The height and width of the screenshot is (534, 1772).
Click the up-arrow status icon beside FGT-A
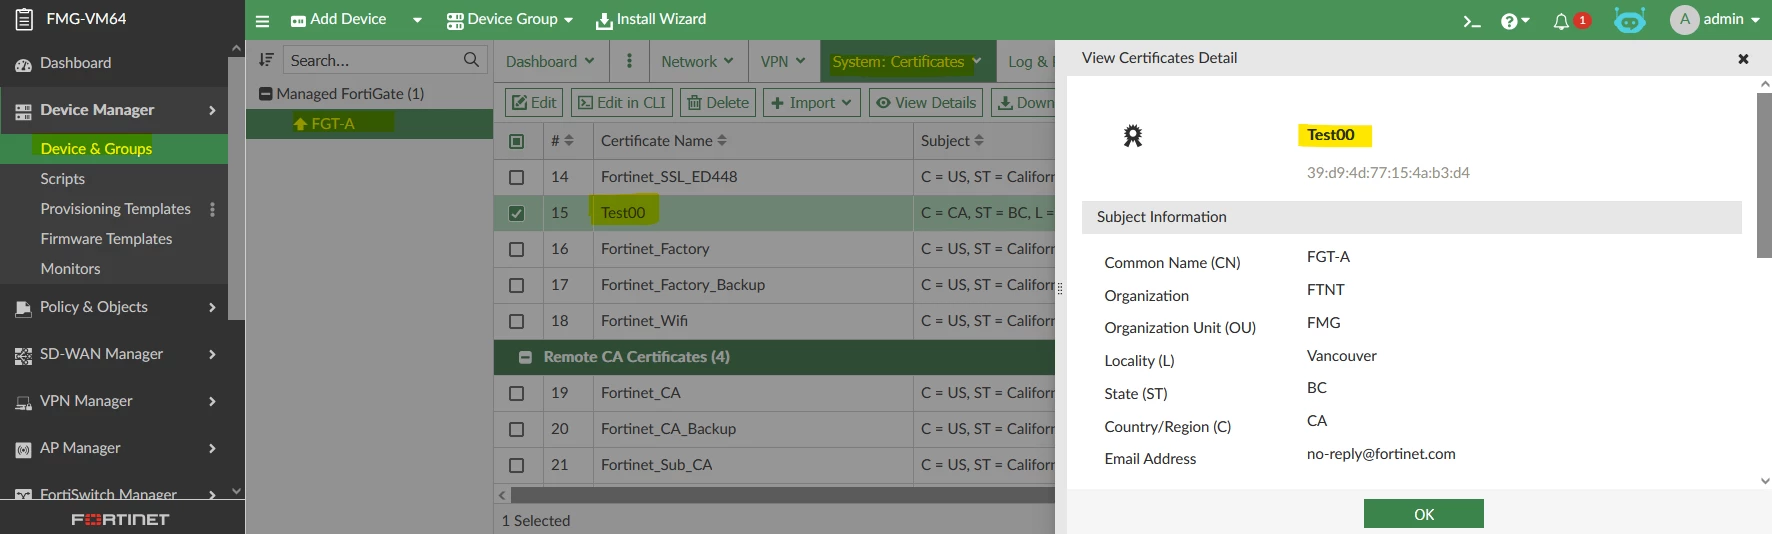300,124
